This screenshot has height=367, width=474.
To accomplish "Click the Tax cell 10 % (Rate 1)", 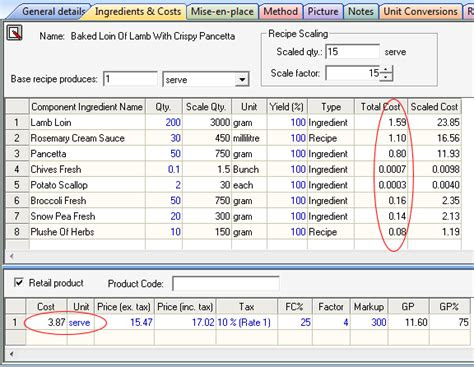I will point(247,322).
